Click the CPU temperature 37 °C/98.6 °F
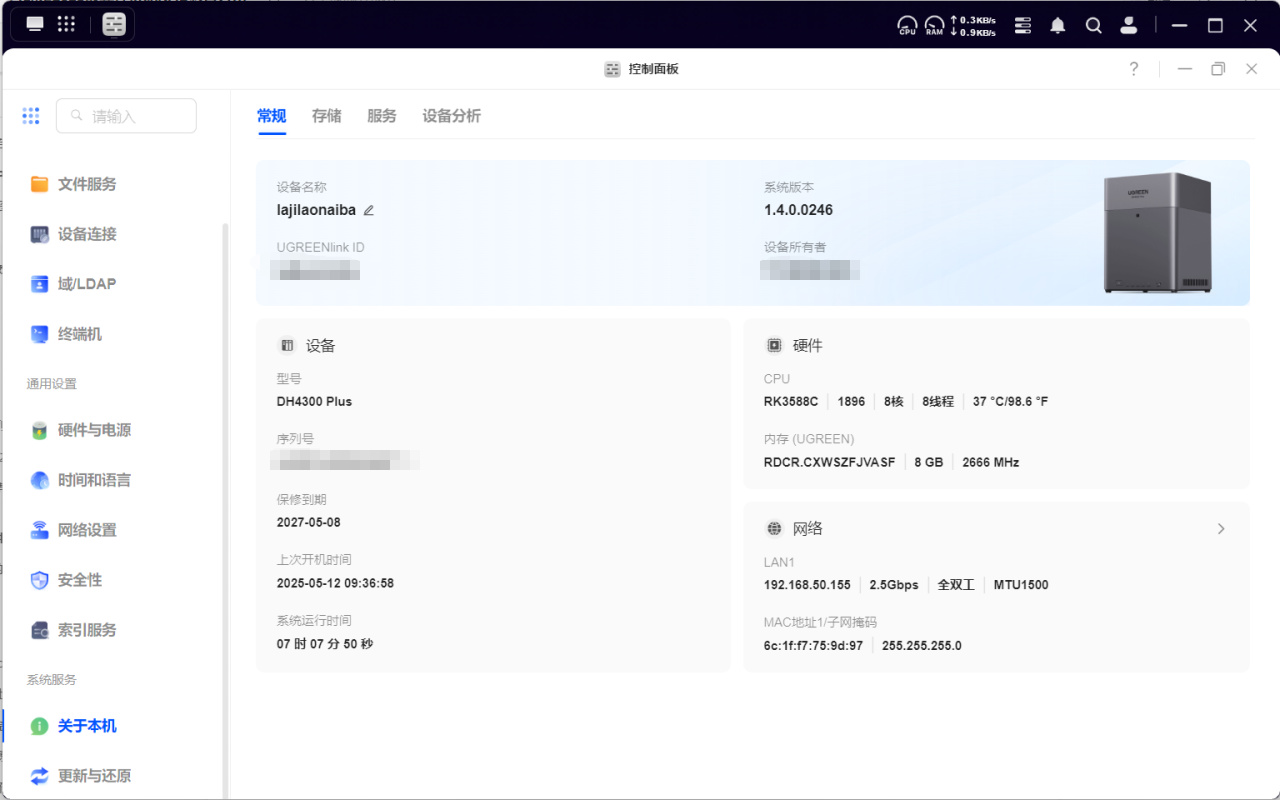 point(1011,402)
